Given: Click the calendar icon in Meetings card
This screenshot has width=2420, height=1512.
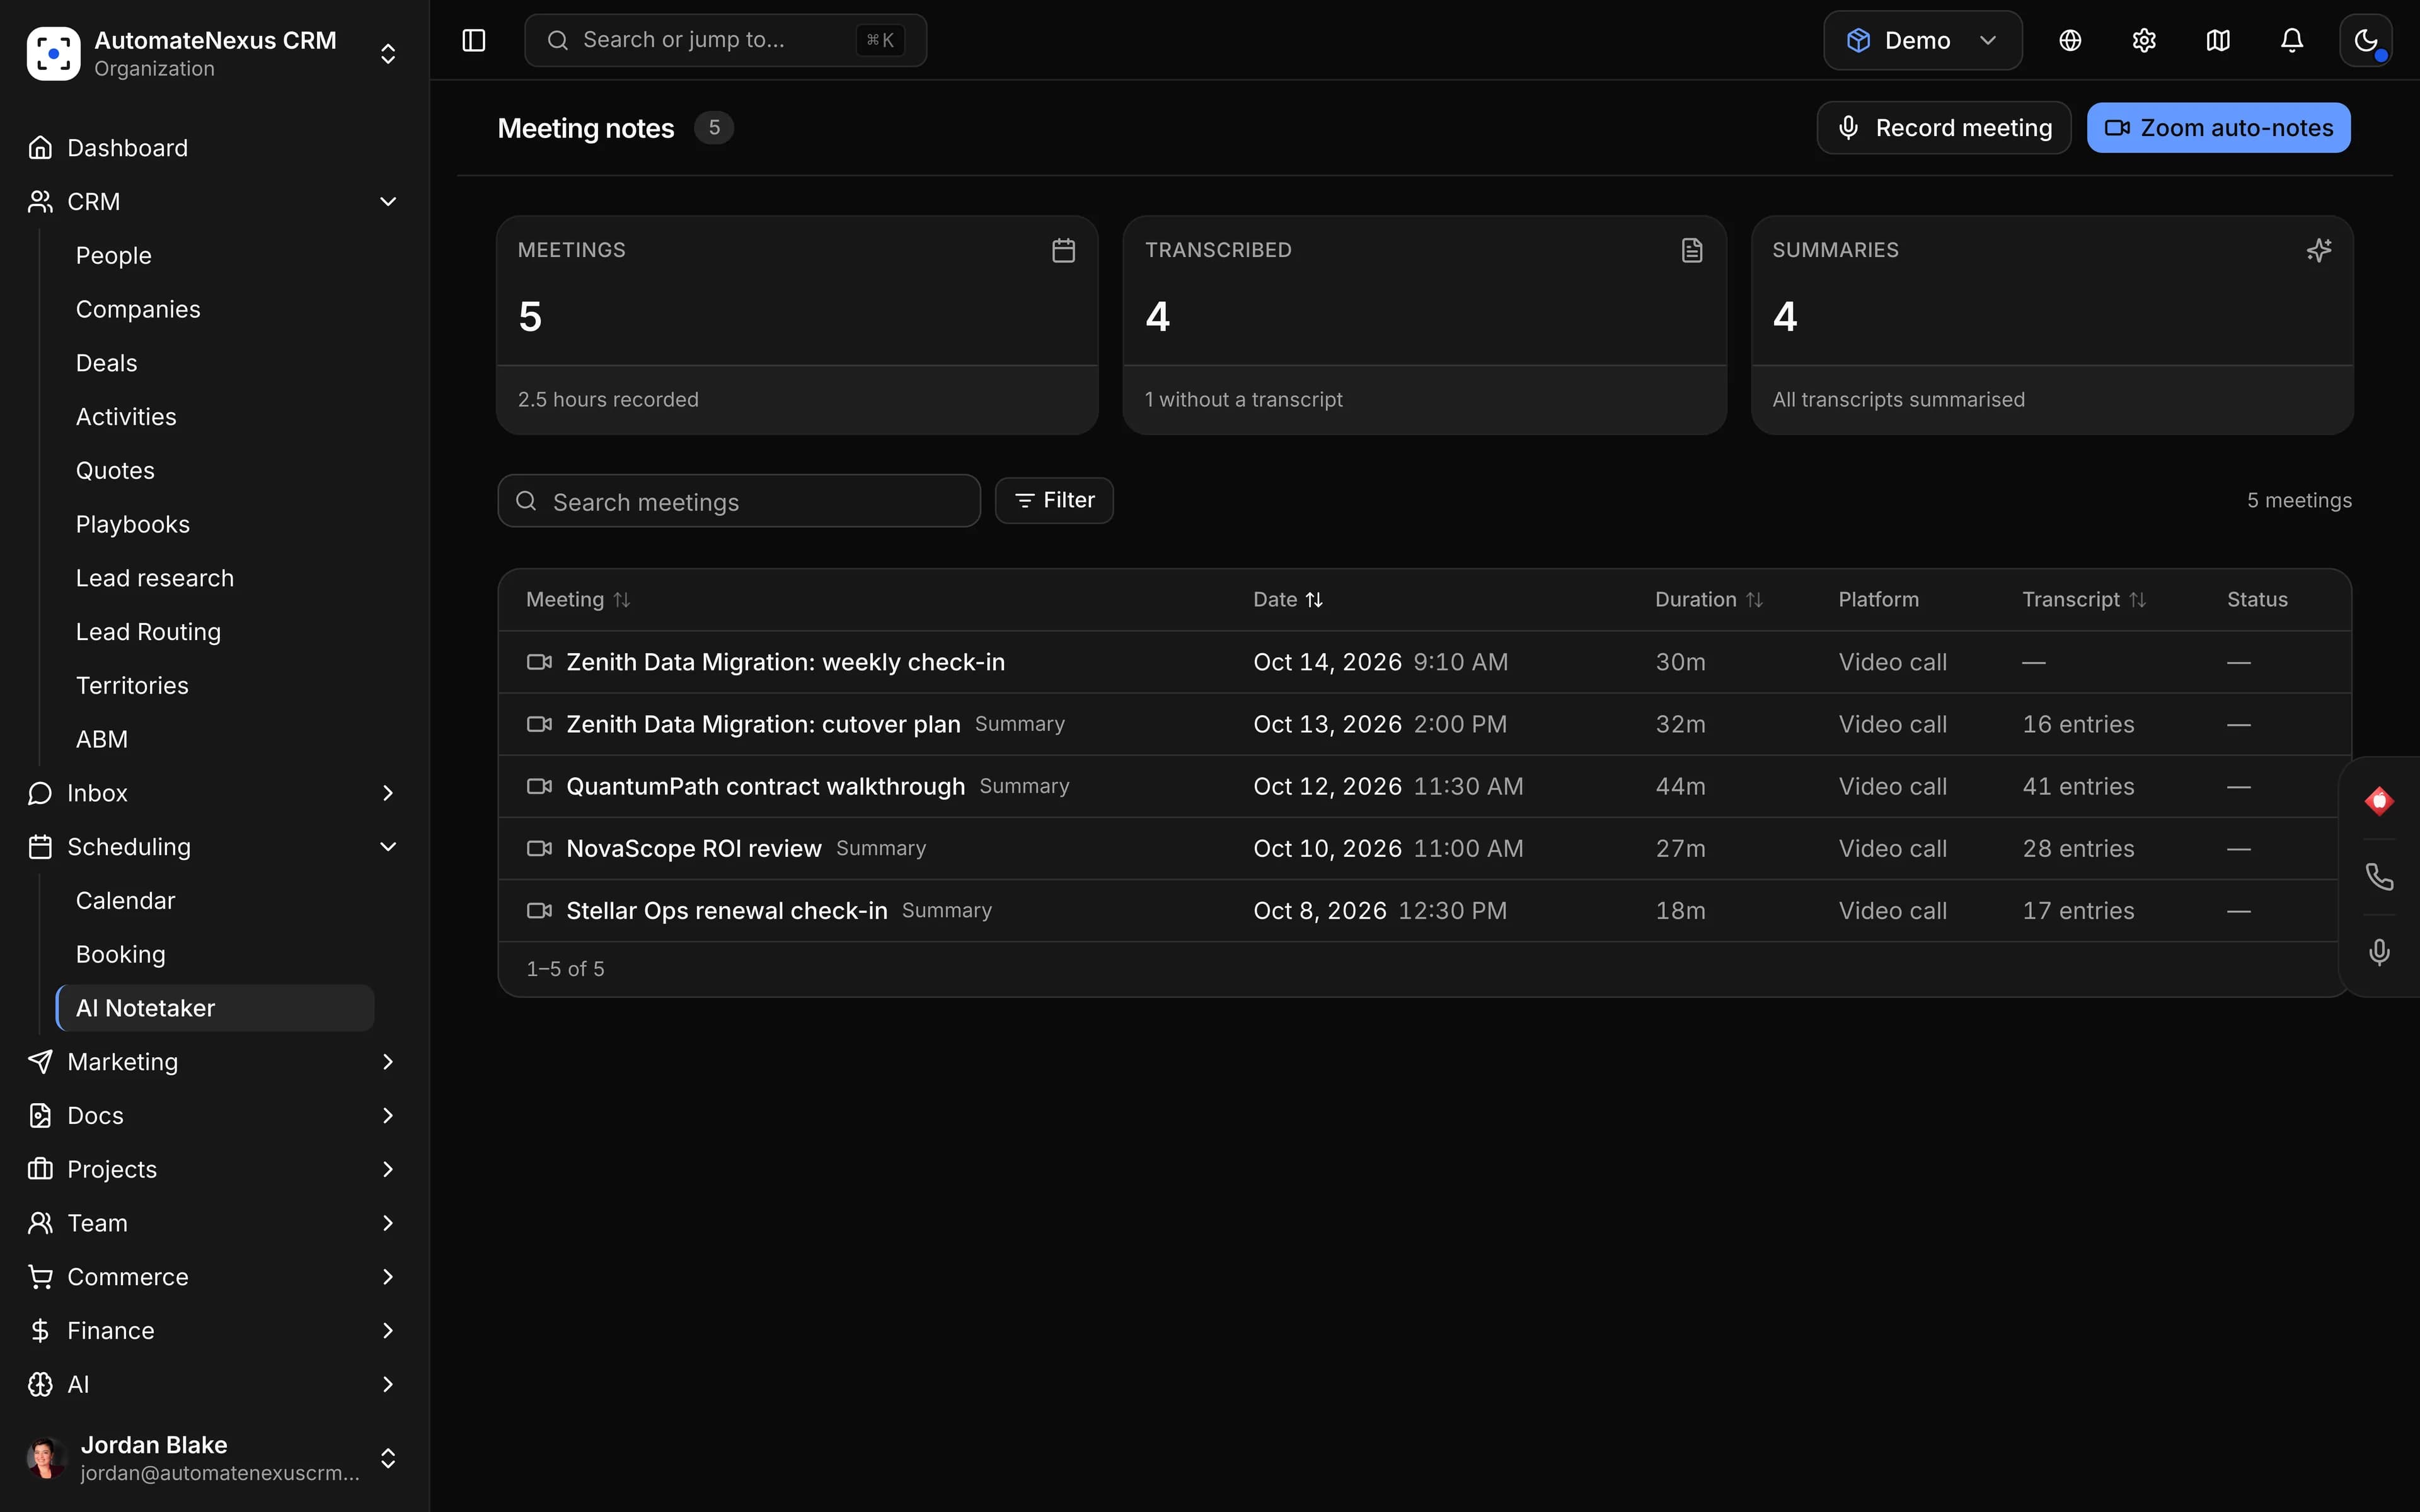Looking at the screenshot, I should coord(1063,250).
